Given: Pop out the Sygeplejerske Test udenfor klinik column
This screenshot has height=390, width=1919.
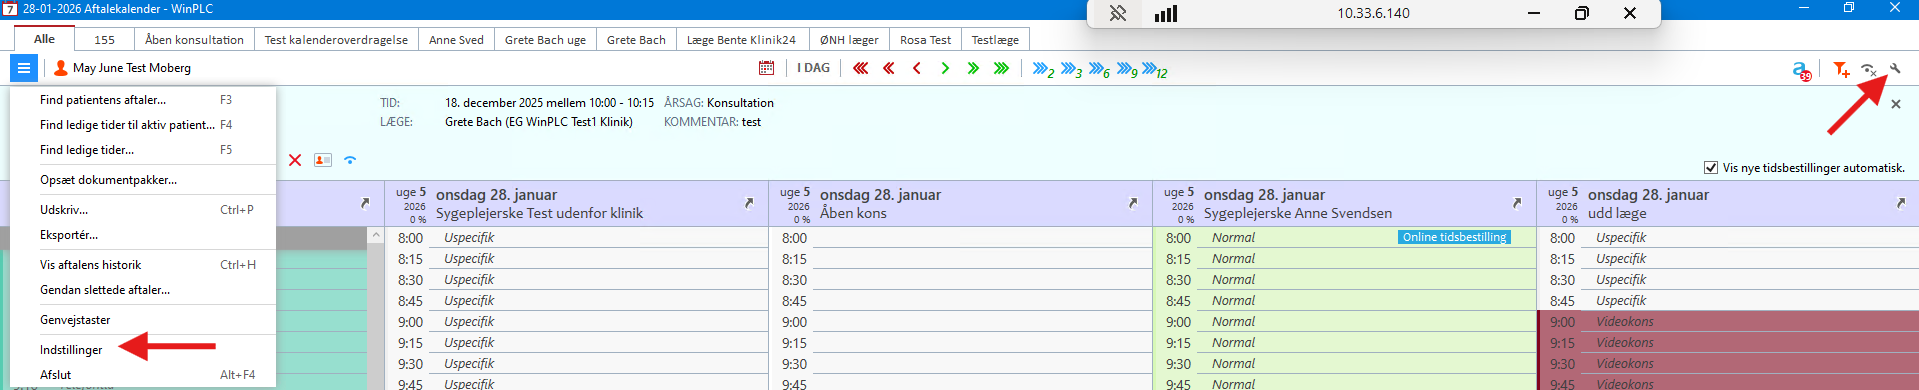Looking at the screenshot, I should coord(748,203).
